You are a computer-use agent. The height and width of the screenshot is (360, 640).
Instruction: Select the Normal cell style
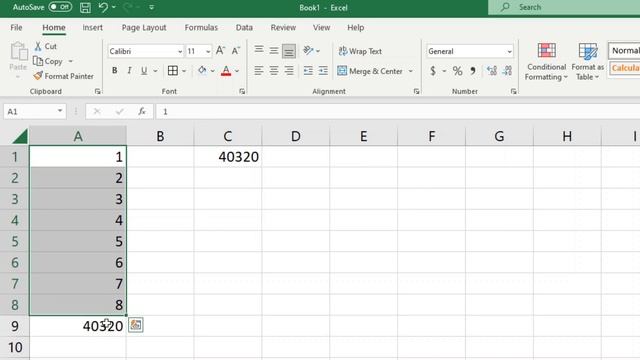[x=624, y=51]
